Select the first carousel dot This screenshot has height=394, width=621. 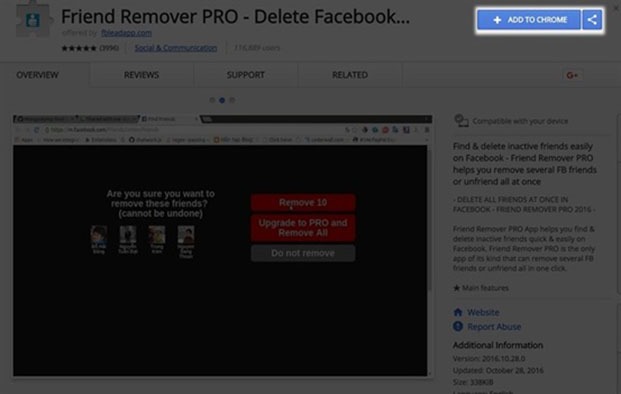pos(212,100)
